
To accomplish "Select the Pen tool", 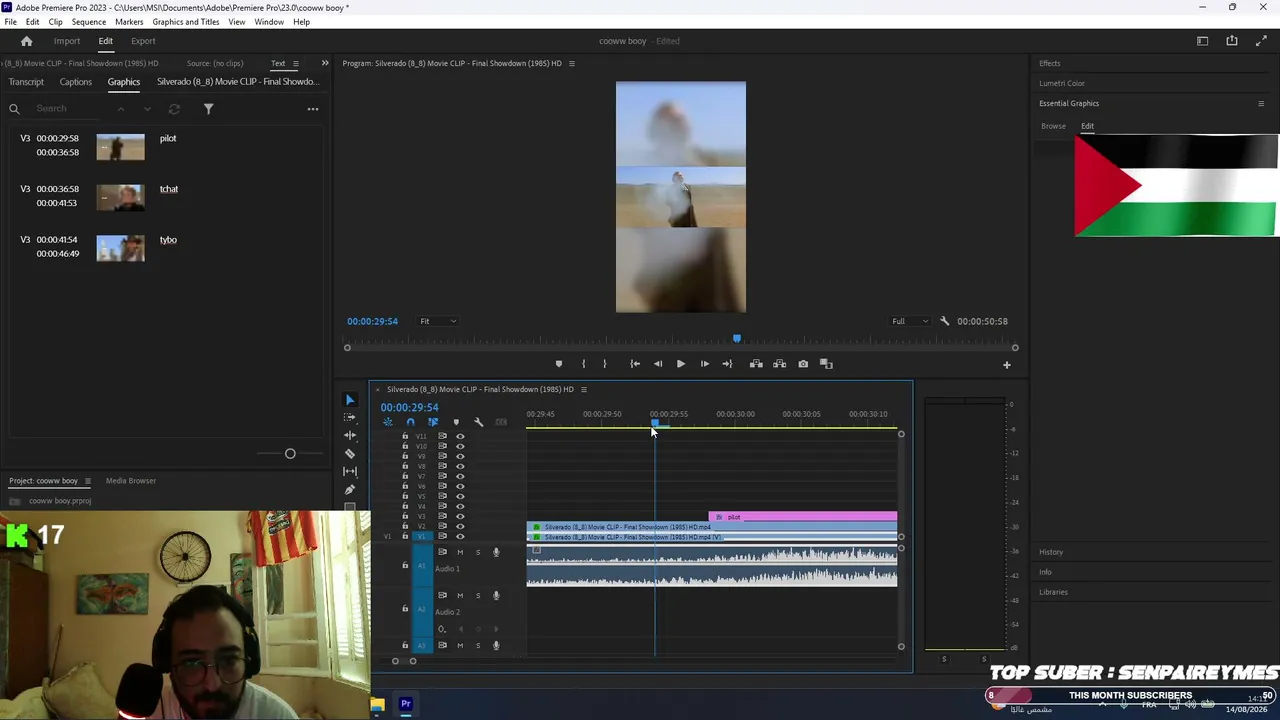I will [350, 490].
